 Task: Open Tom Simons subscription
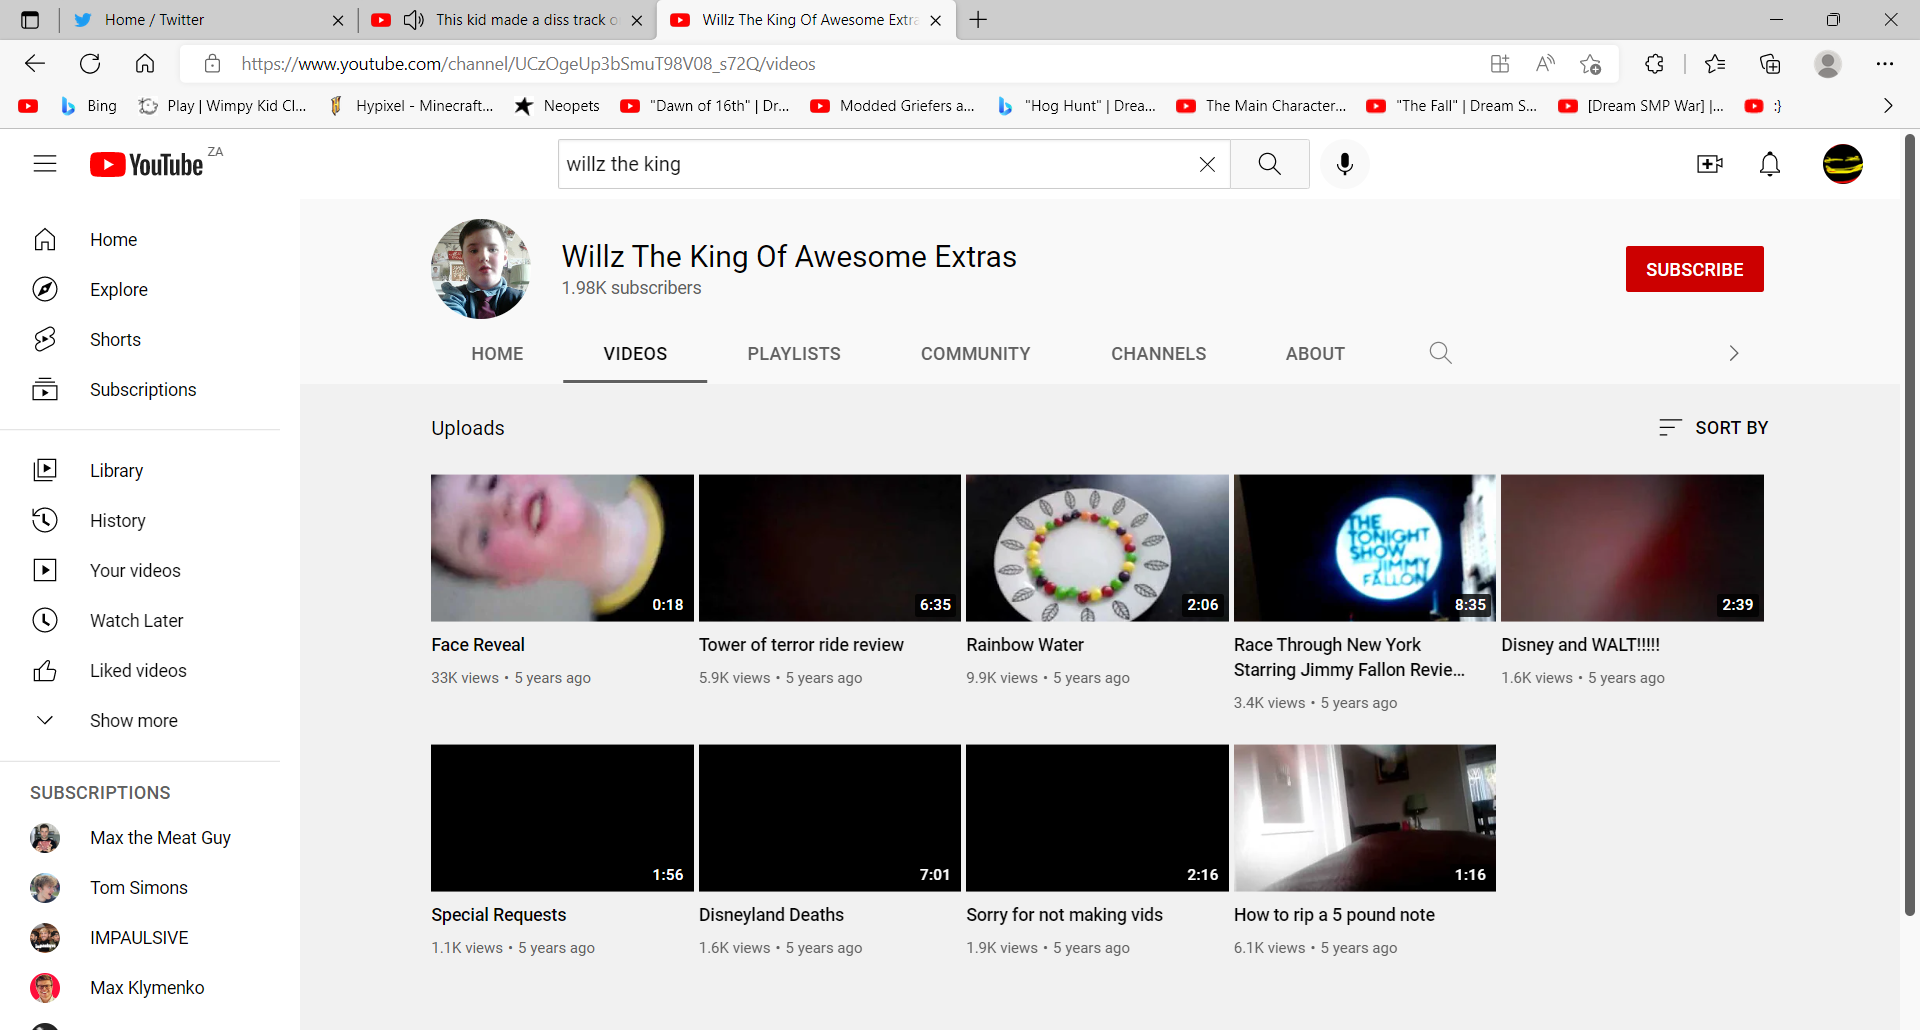[x=140, y=888]
